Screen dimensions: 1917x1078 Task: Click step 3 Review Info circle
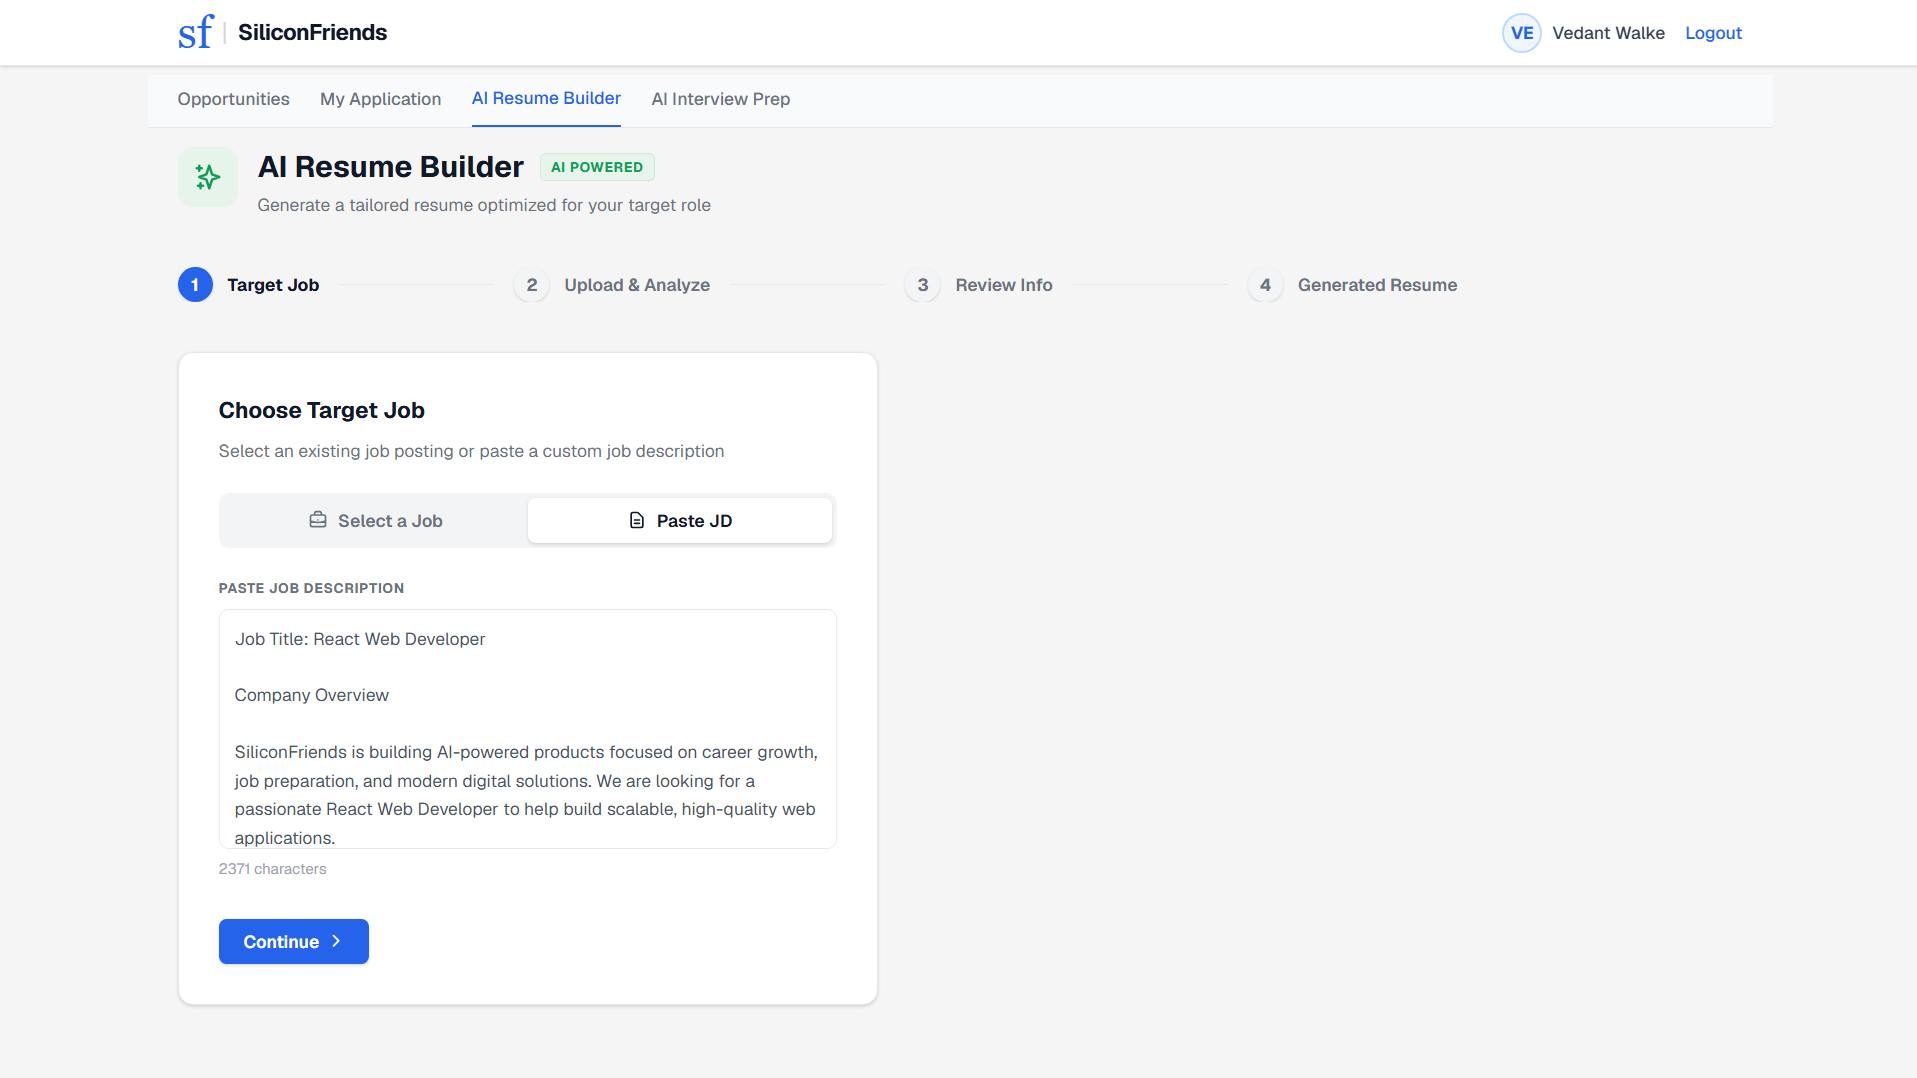coord(923,285)
